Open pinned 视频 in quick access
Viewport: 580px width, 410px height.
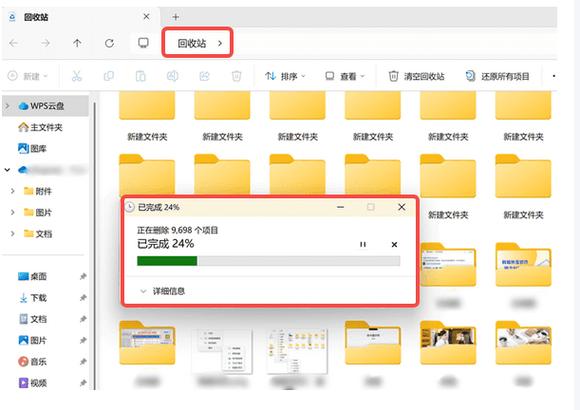coord(33,383)
